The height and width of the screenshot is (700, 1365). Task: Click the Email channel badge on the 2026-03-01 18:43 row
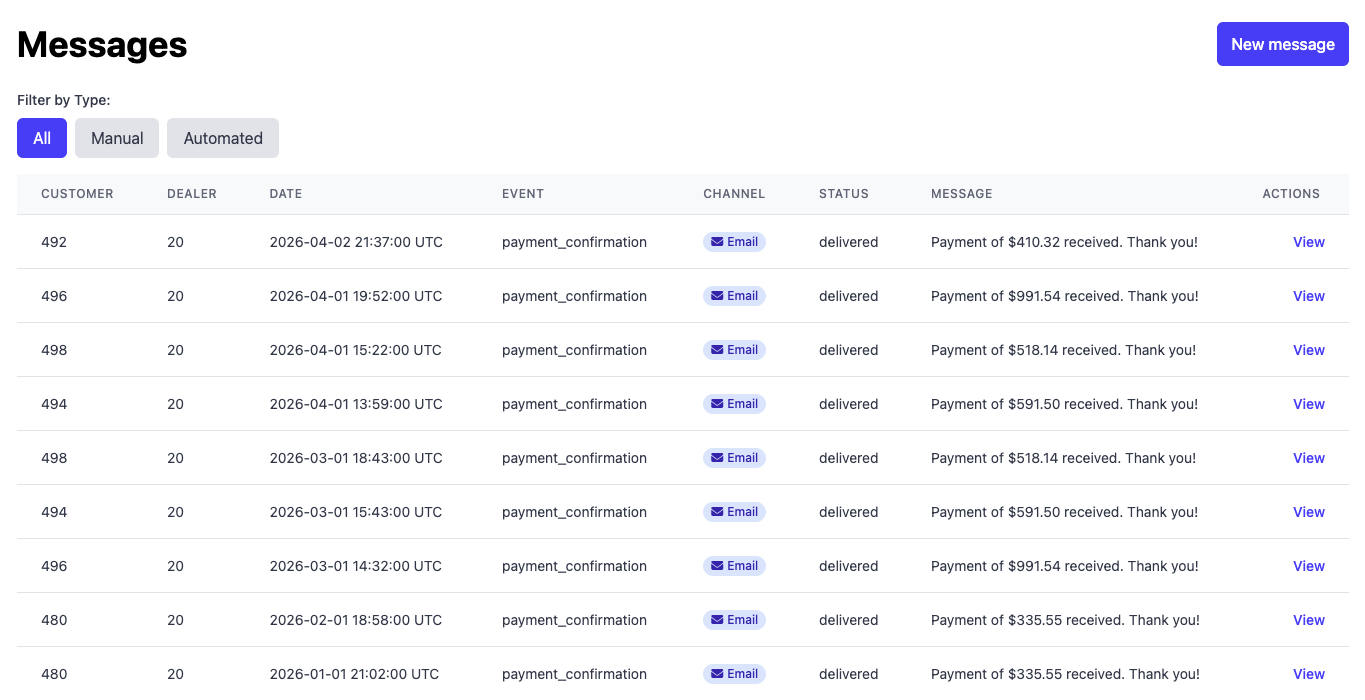point(735,458)
